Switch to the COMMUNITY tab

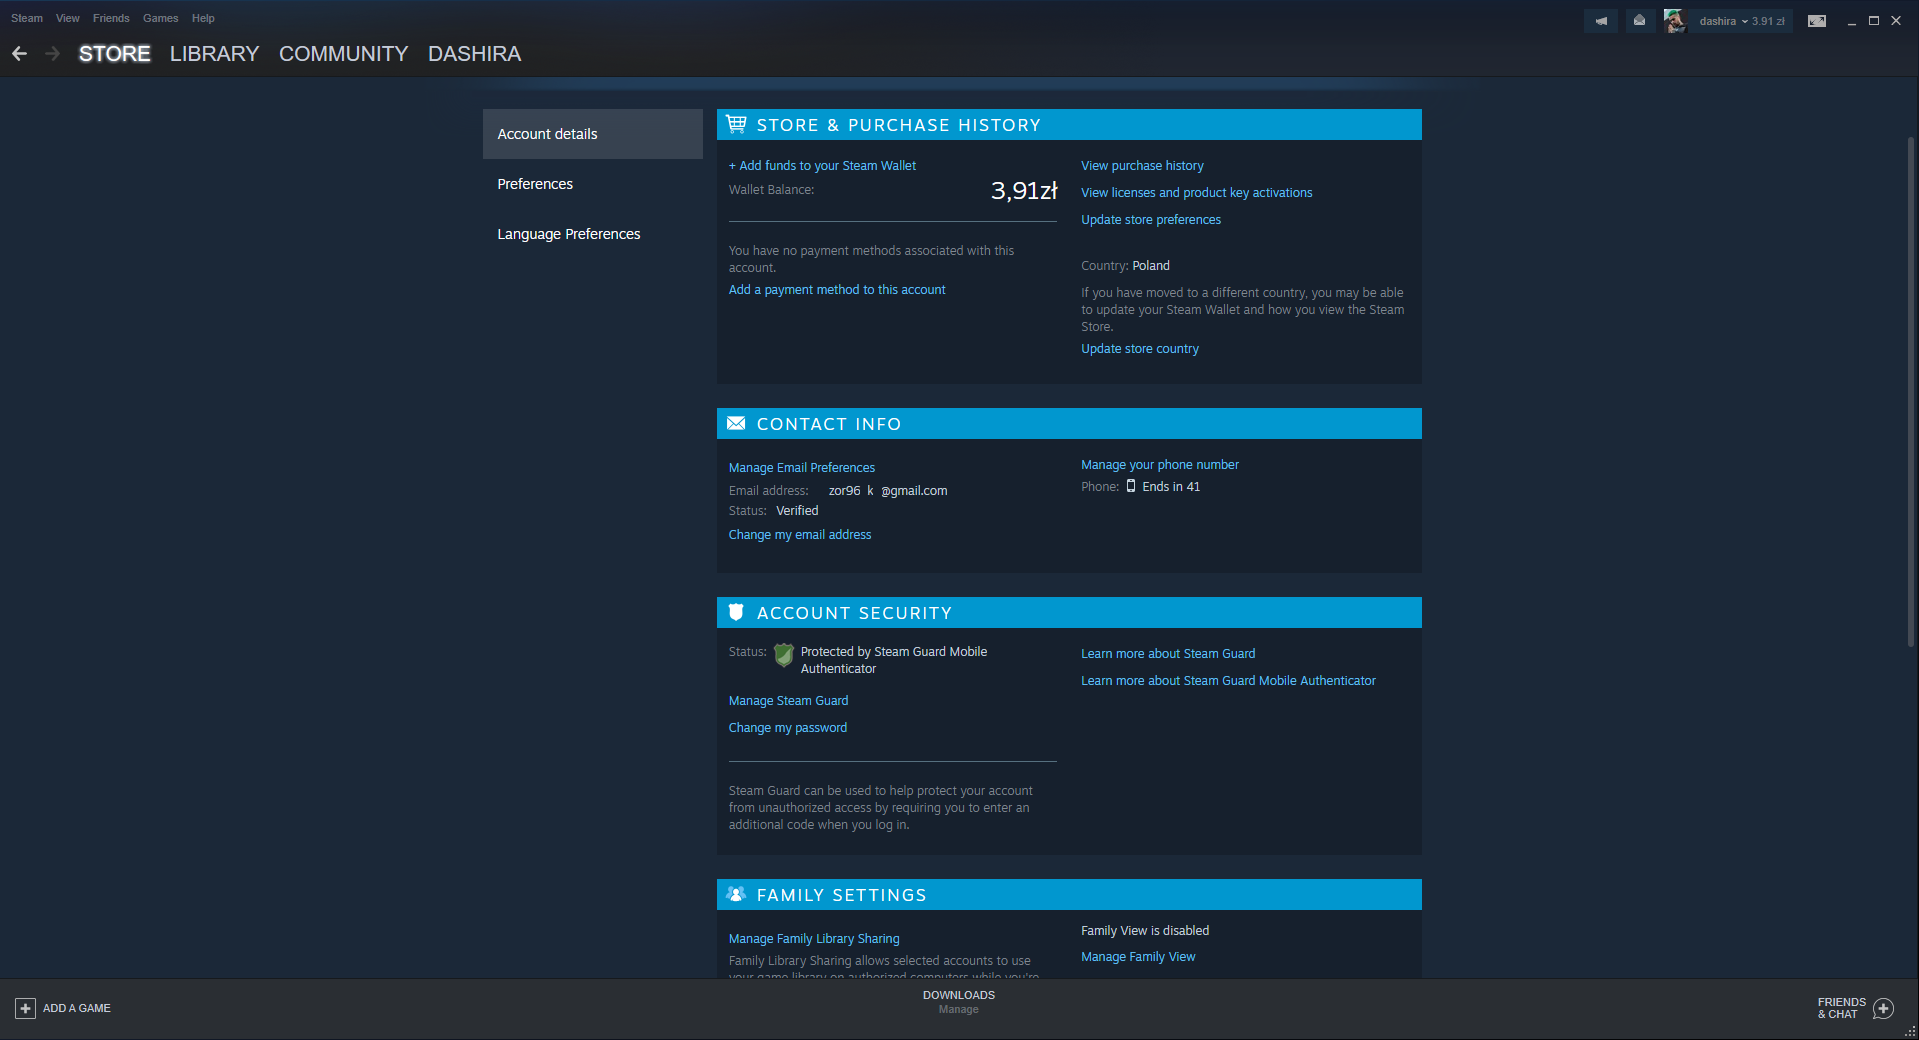click(x=344, y=54)
